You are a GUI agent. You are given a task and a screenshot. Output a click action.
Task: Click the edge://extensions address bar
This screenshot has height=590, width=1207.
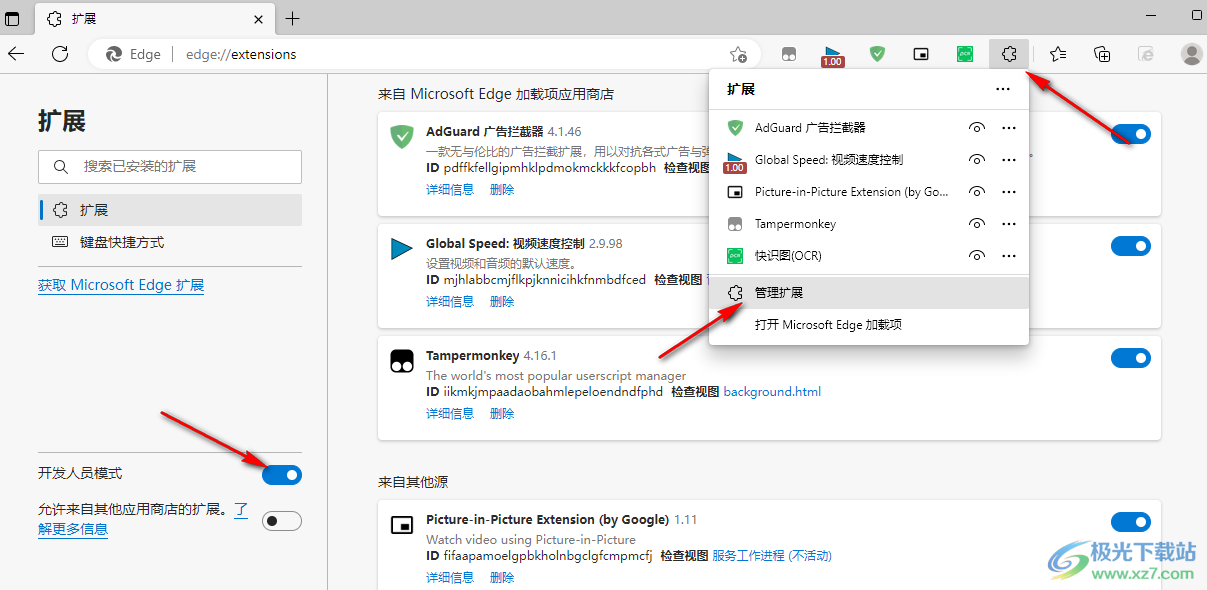pyautogui.click(x=425, y=54)
